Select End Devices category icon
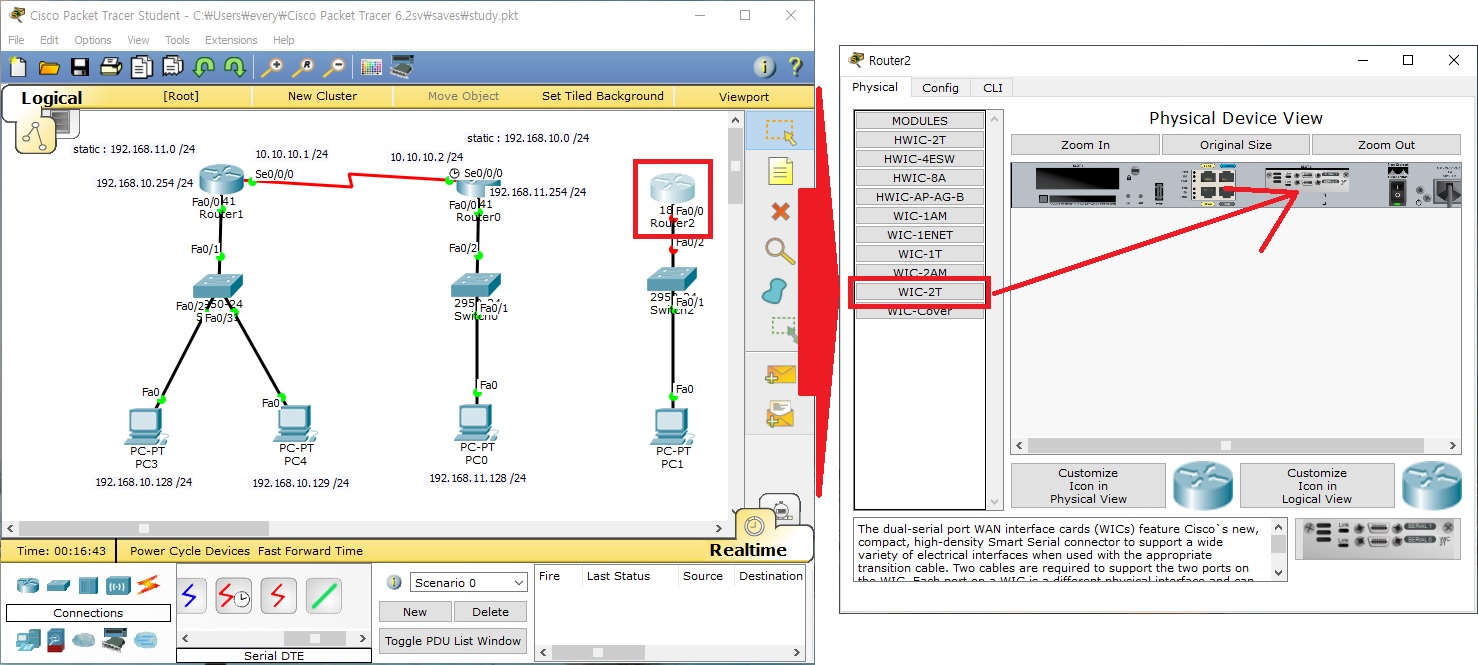Viewport: 1478px width, 665px height. coord(27,638)
